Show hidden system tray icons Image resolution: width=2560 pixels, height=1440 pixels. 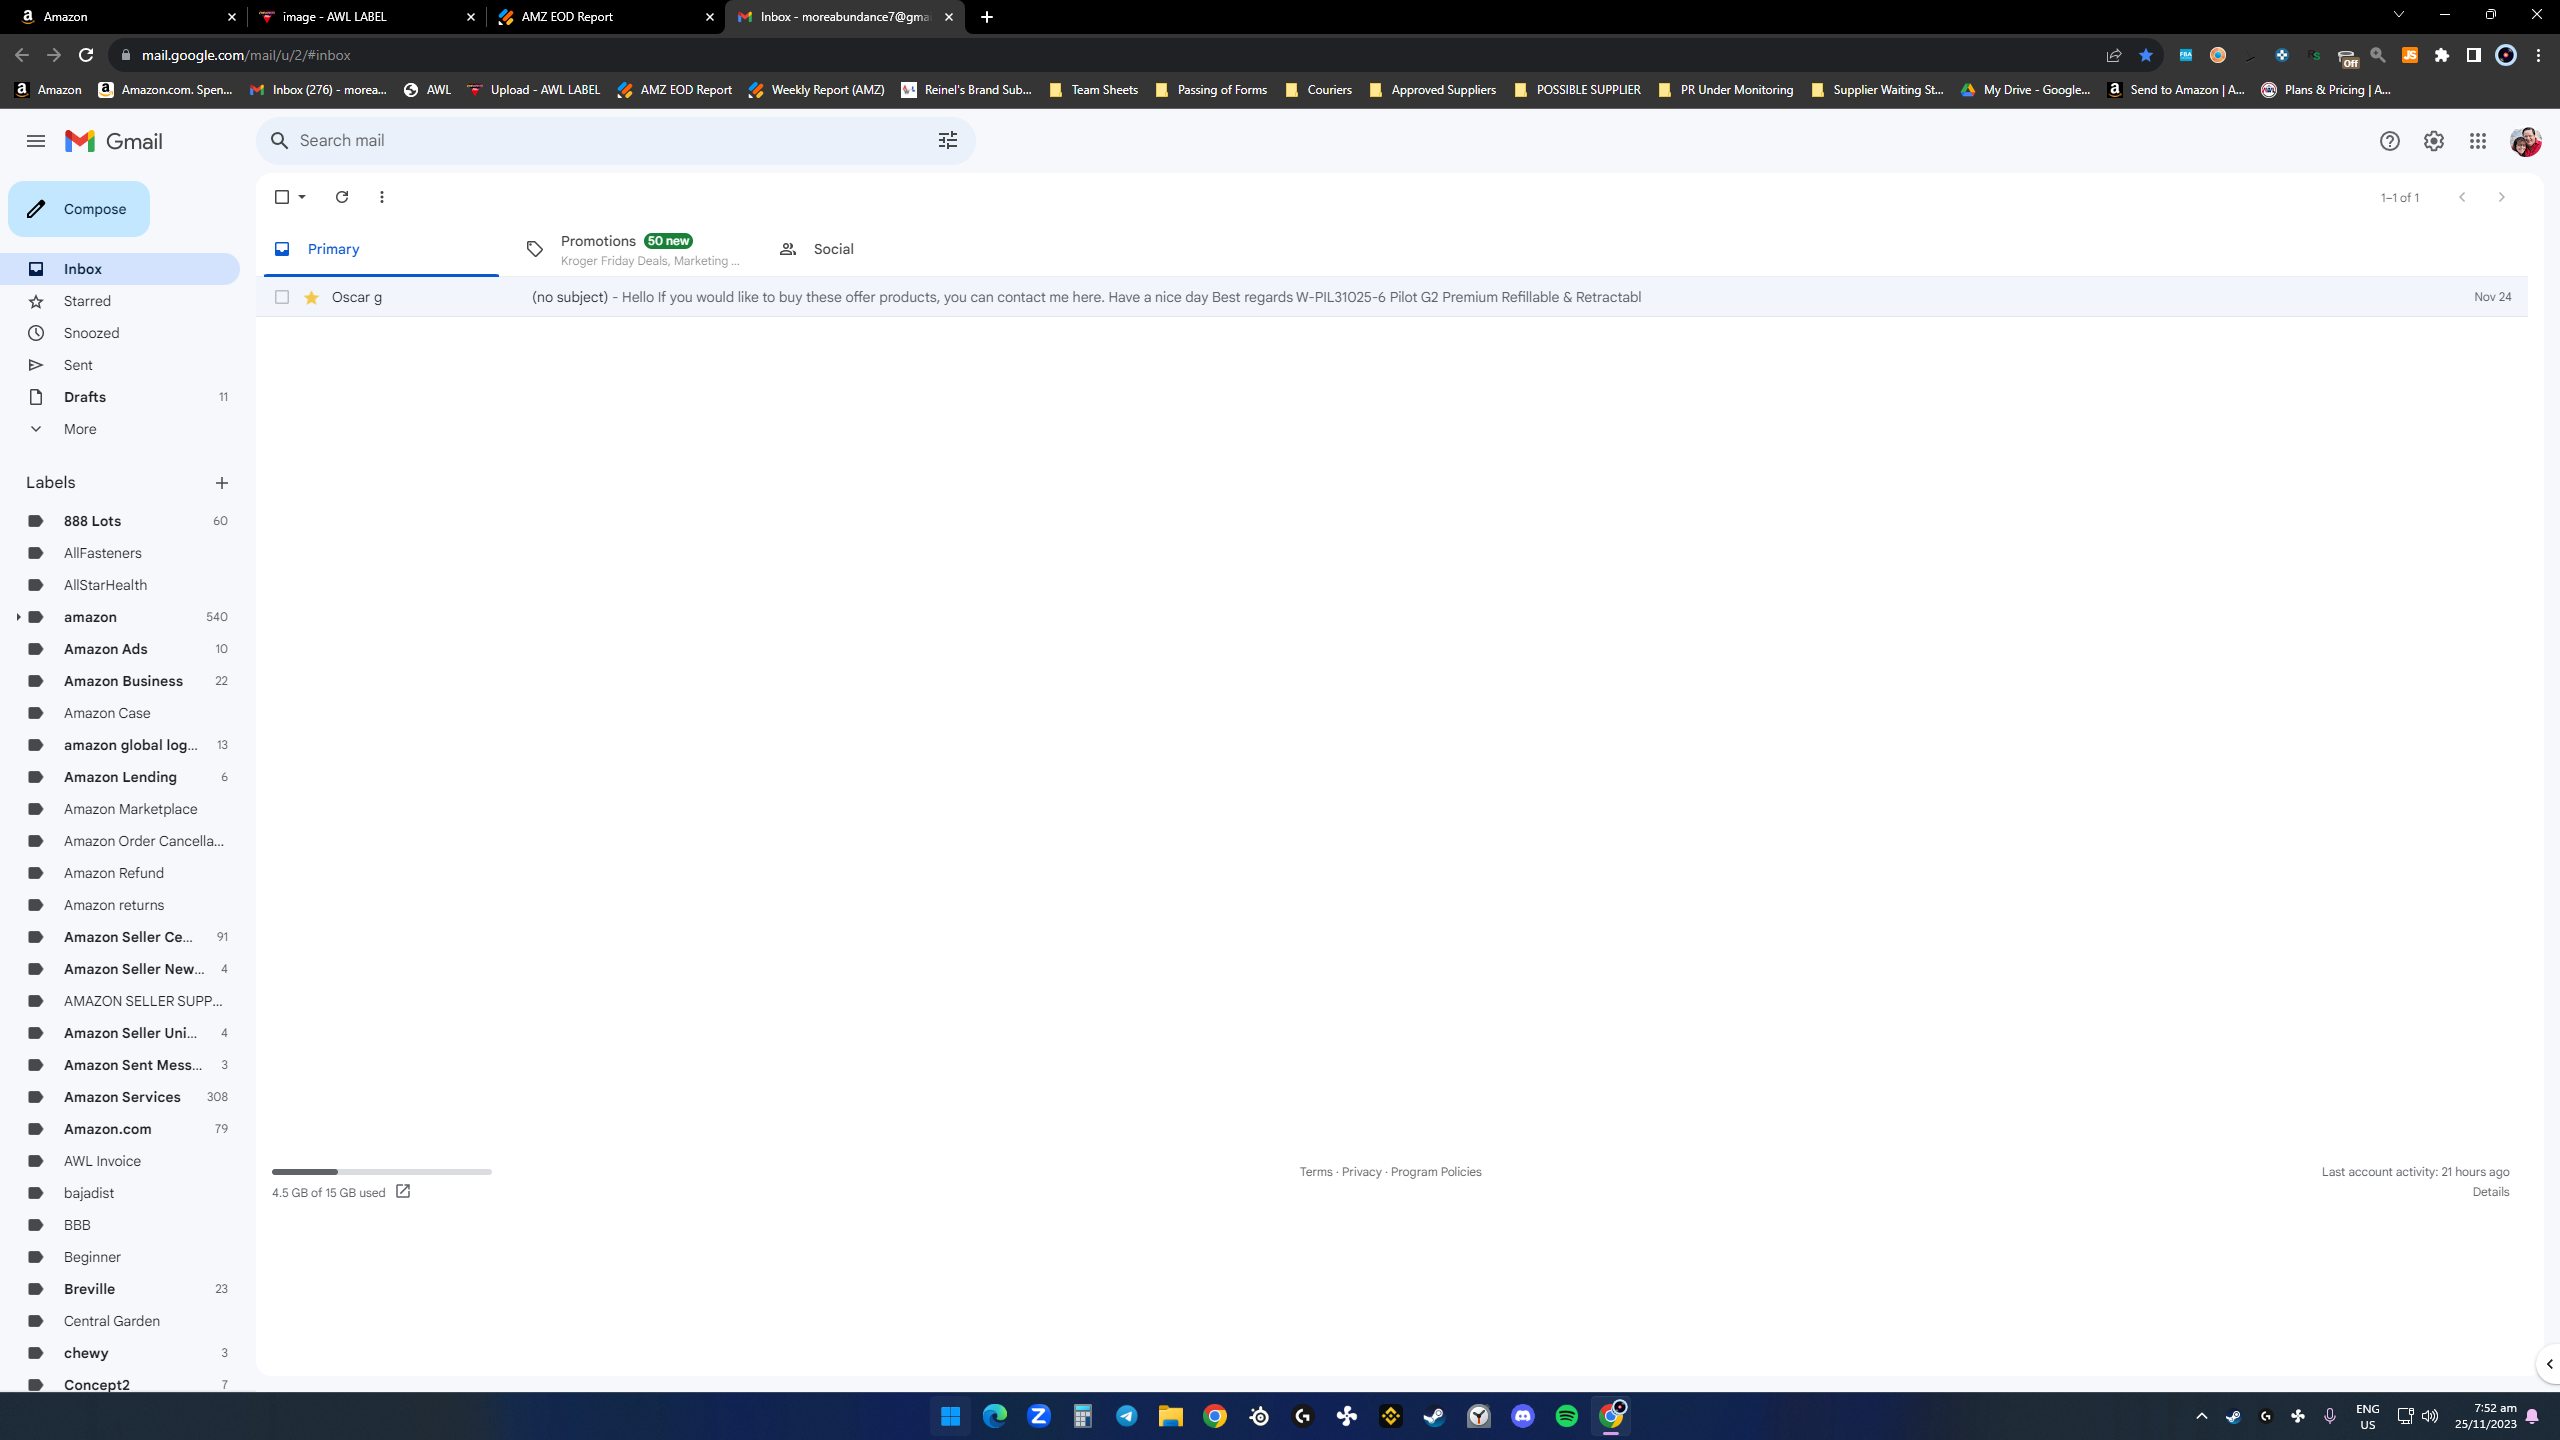pos(2201,1416)
